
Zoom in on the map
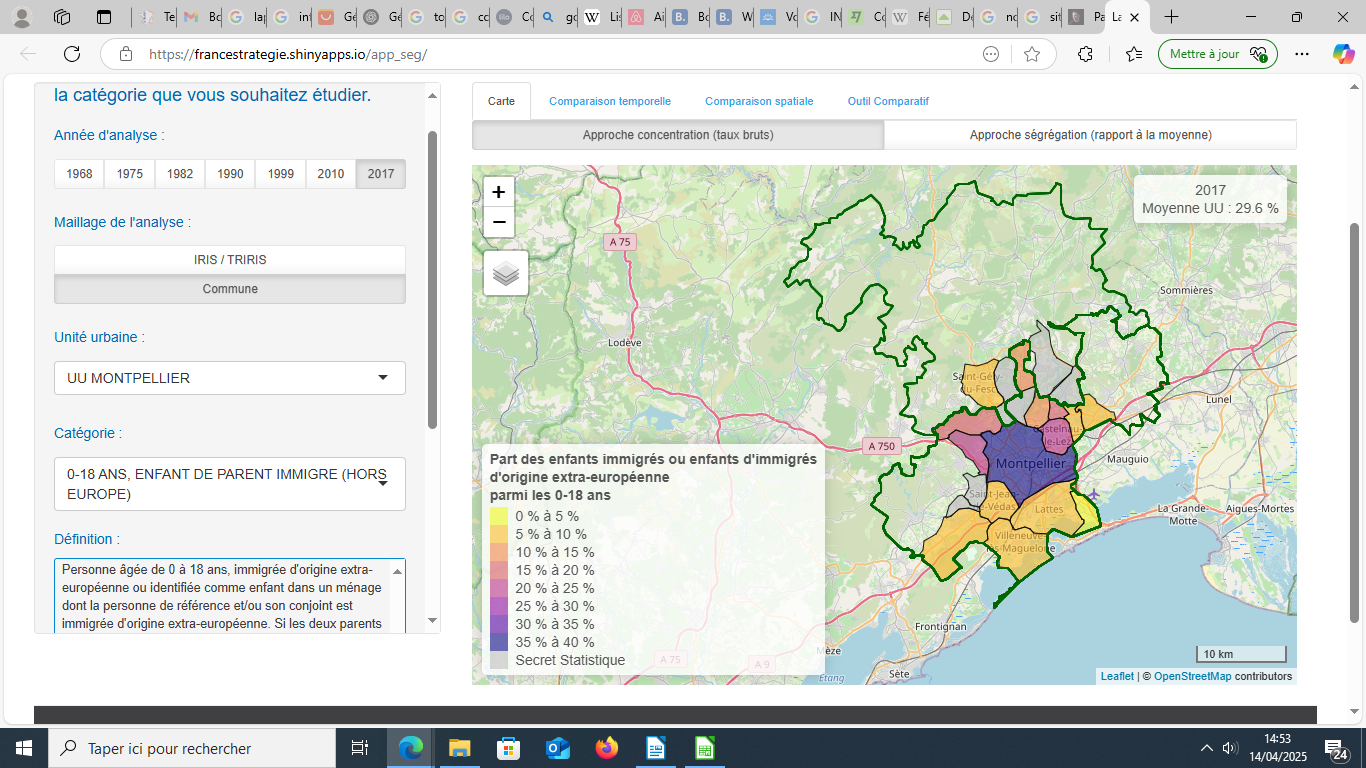pos(498,192)
